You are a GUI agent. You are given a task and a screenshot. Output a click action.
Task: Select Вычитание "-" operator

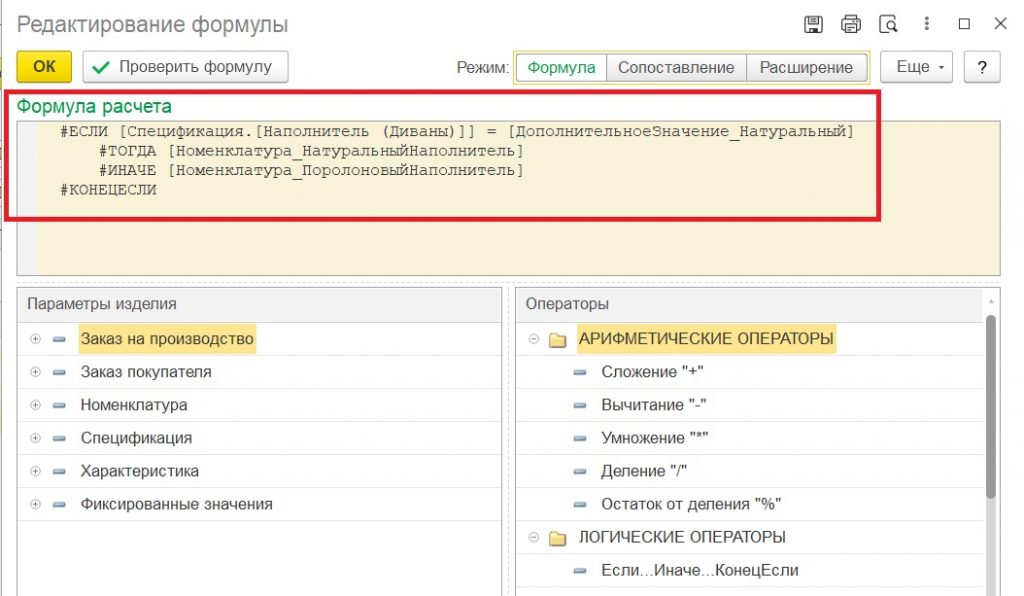(750, 405)
